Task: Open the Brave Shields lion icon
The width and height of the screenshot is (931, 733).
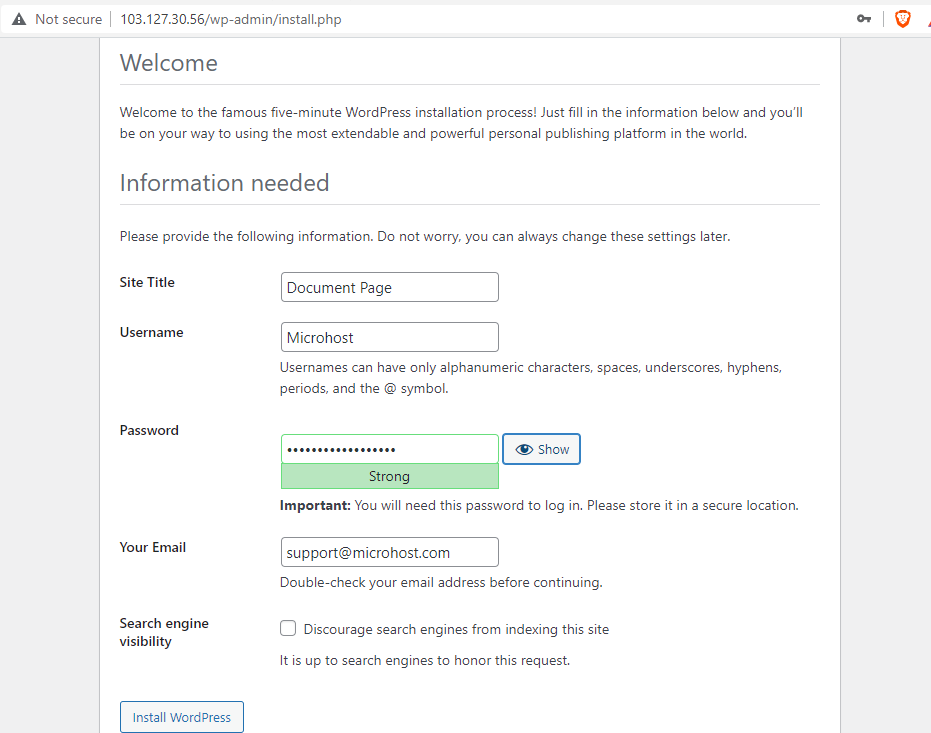Action: 902,19
